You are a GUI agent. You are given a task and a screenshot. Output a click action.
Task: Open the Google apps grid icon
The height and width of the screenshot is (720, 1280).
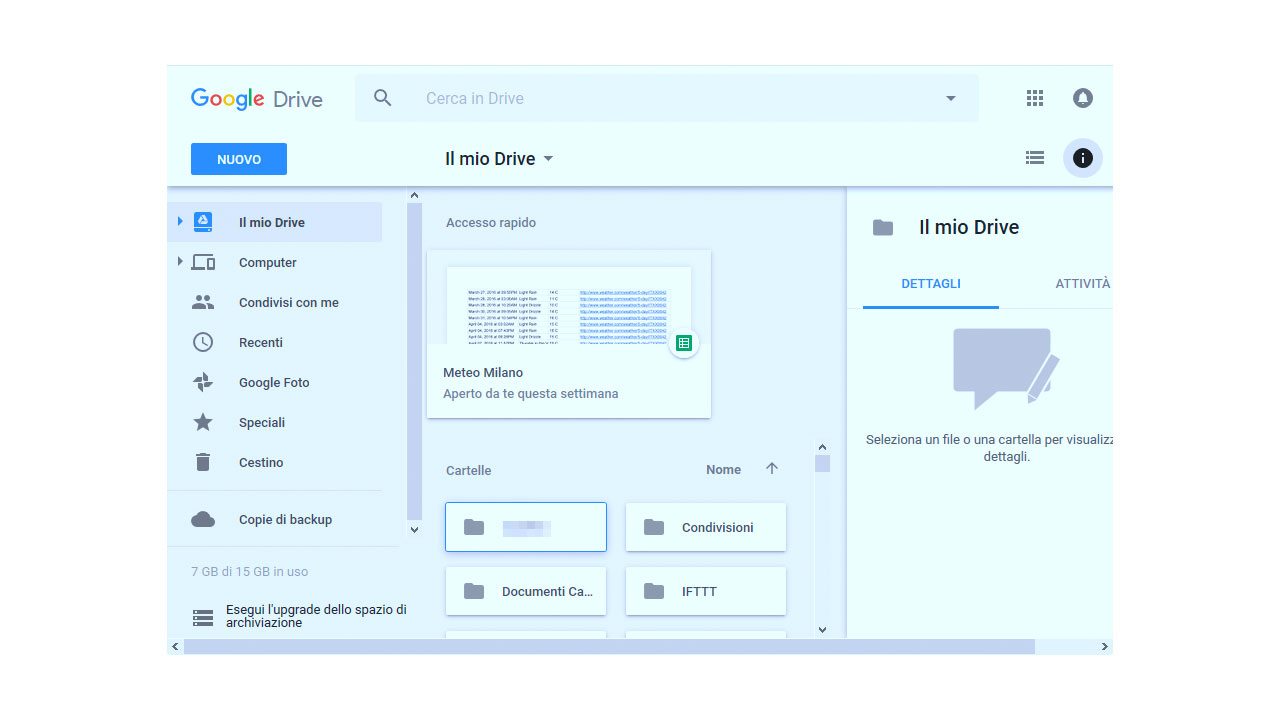coord(1035,98)
